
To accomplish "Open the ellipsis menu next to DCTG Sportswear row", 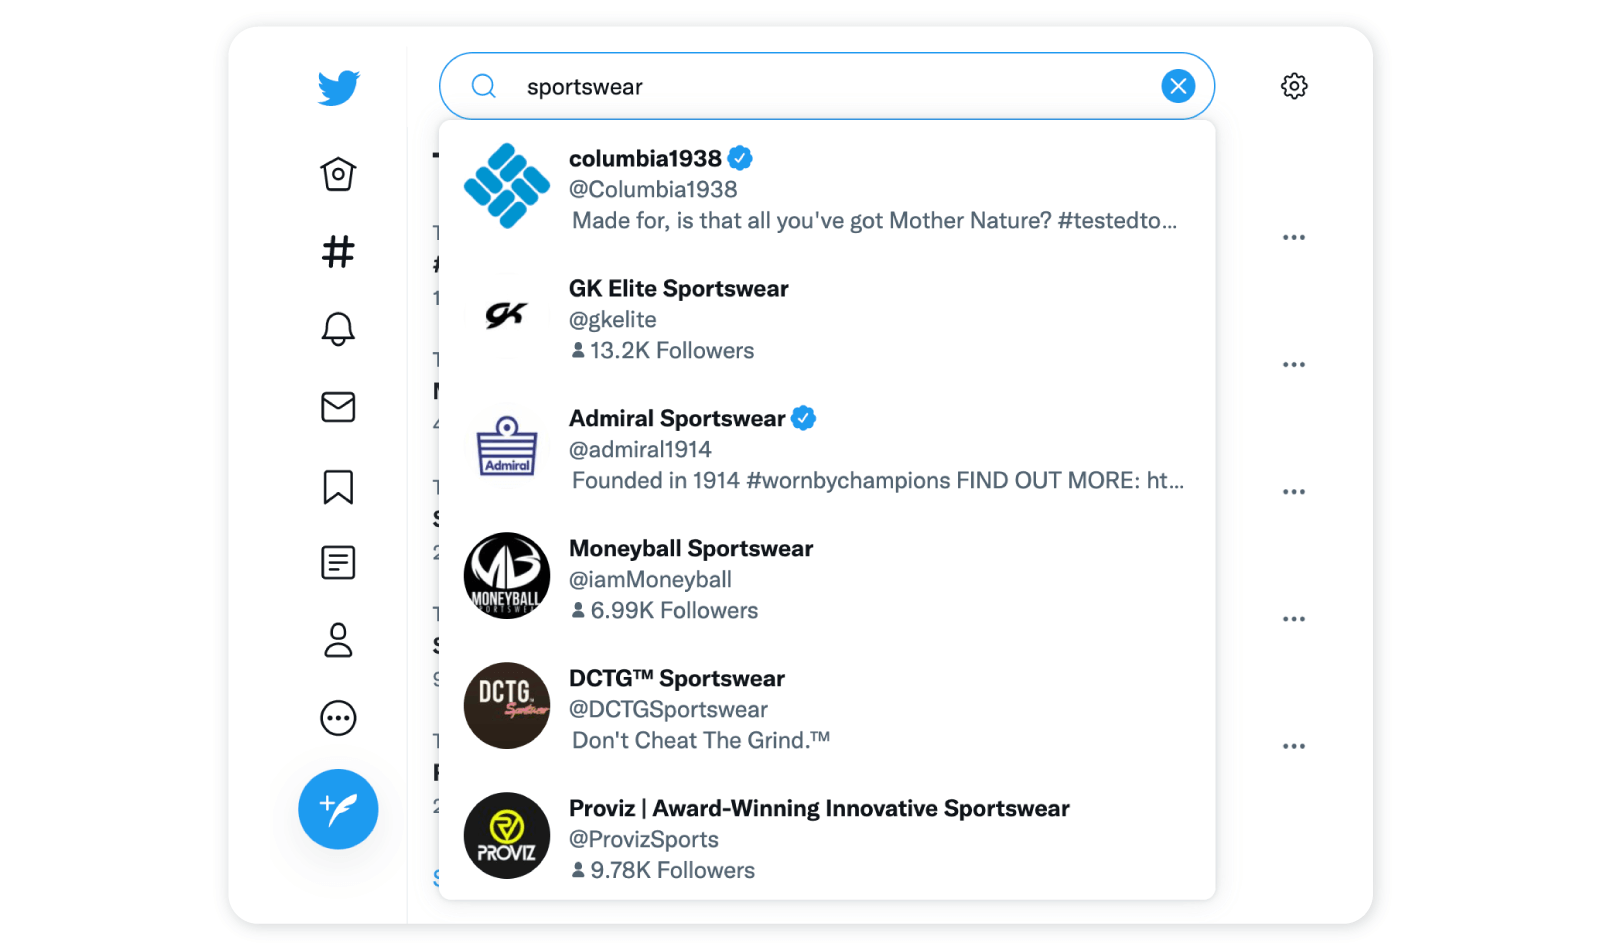I will click(1294, 745).
